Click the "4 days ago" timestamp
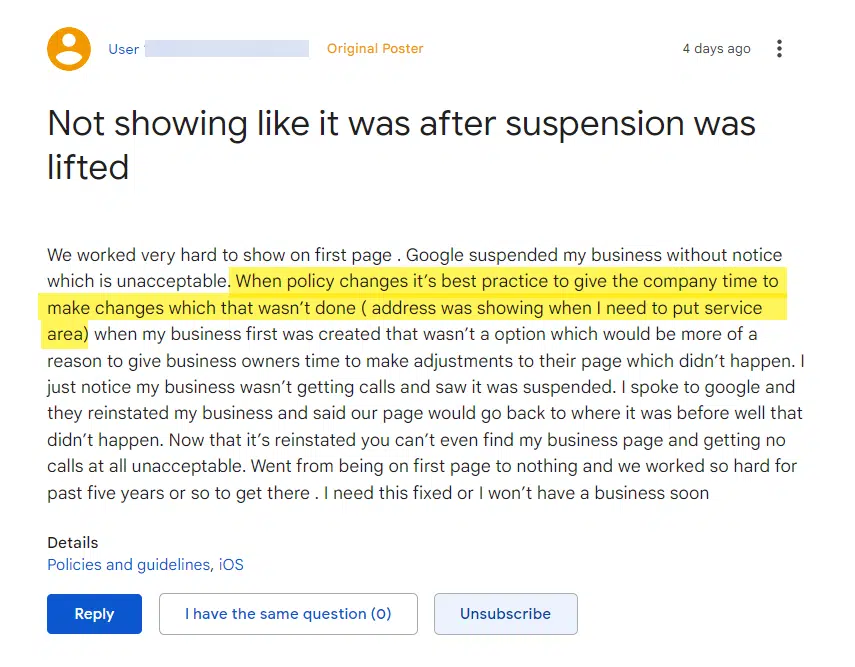 (716, 49)
